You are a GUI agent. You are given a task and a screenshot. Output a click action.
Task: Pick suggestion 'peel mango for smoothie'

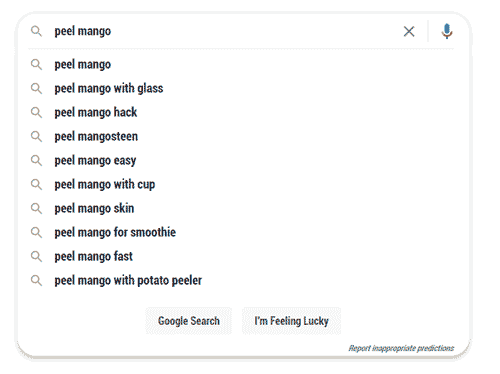(x=241, y=233)
